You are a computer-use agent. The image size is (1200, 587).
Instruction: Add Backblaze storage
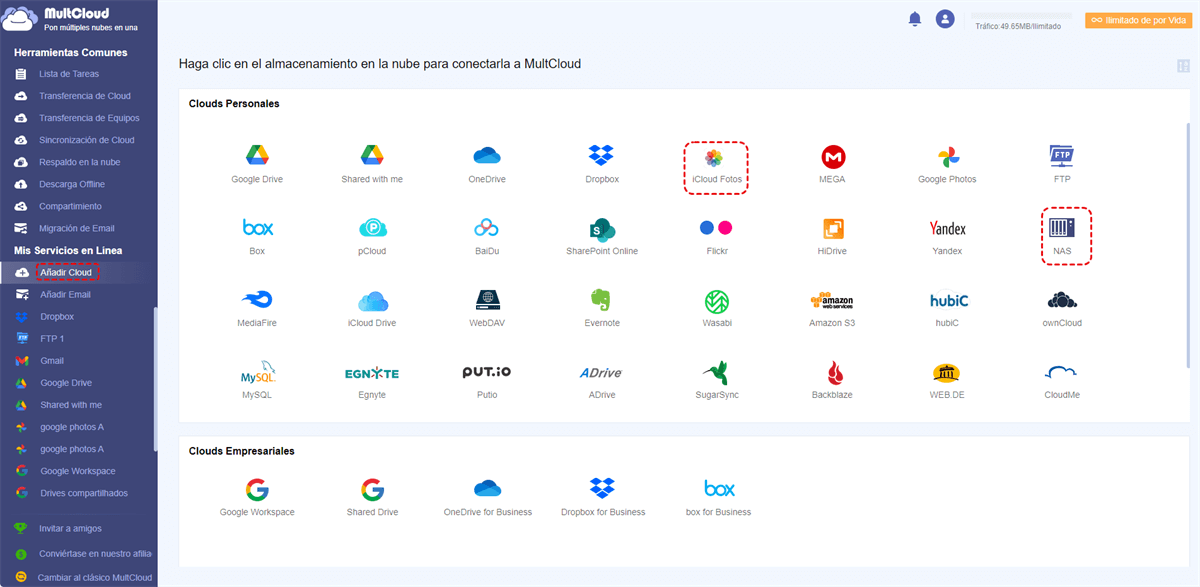[x=832, y=381]
